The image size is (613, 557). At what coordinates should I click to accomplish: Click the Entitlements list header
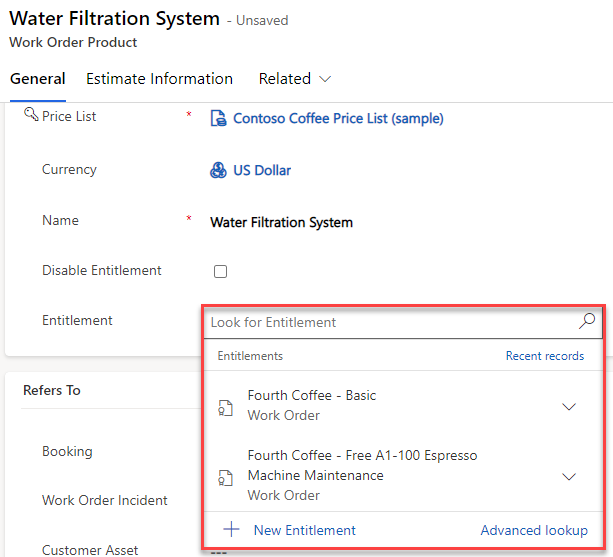pos(250,356)
